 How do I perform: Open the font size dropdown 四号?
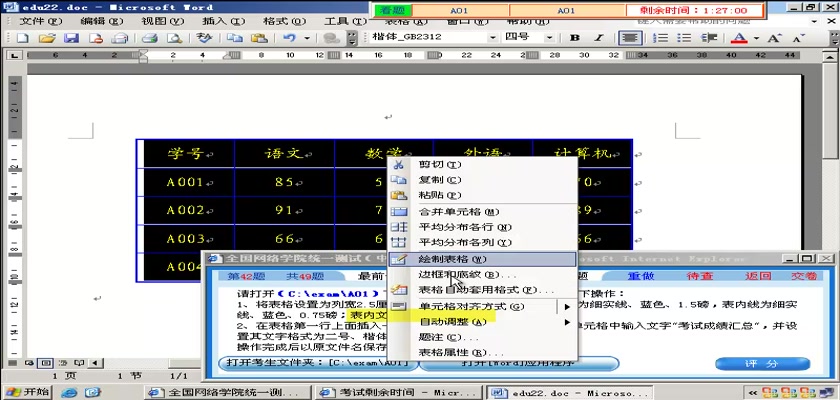coord(549,37)
